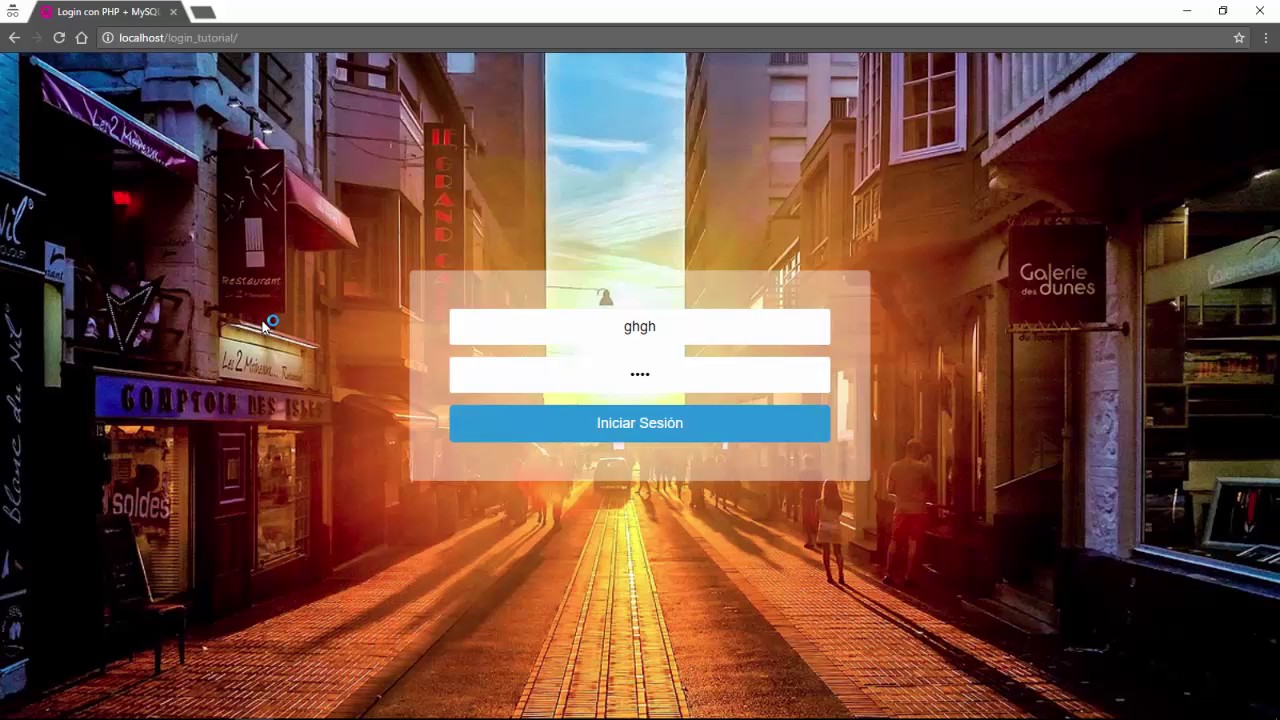Select the Login con PHP + MySQL tab
Screen dimensions: 1280x720
[x=107, y=12]
